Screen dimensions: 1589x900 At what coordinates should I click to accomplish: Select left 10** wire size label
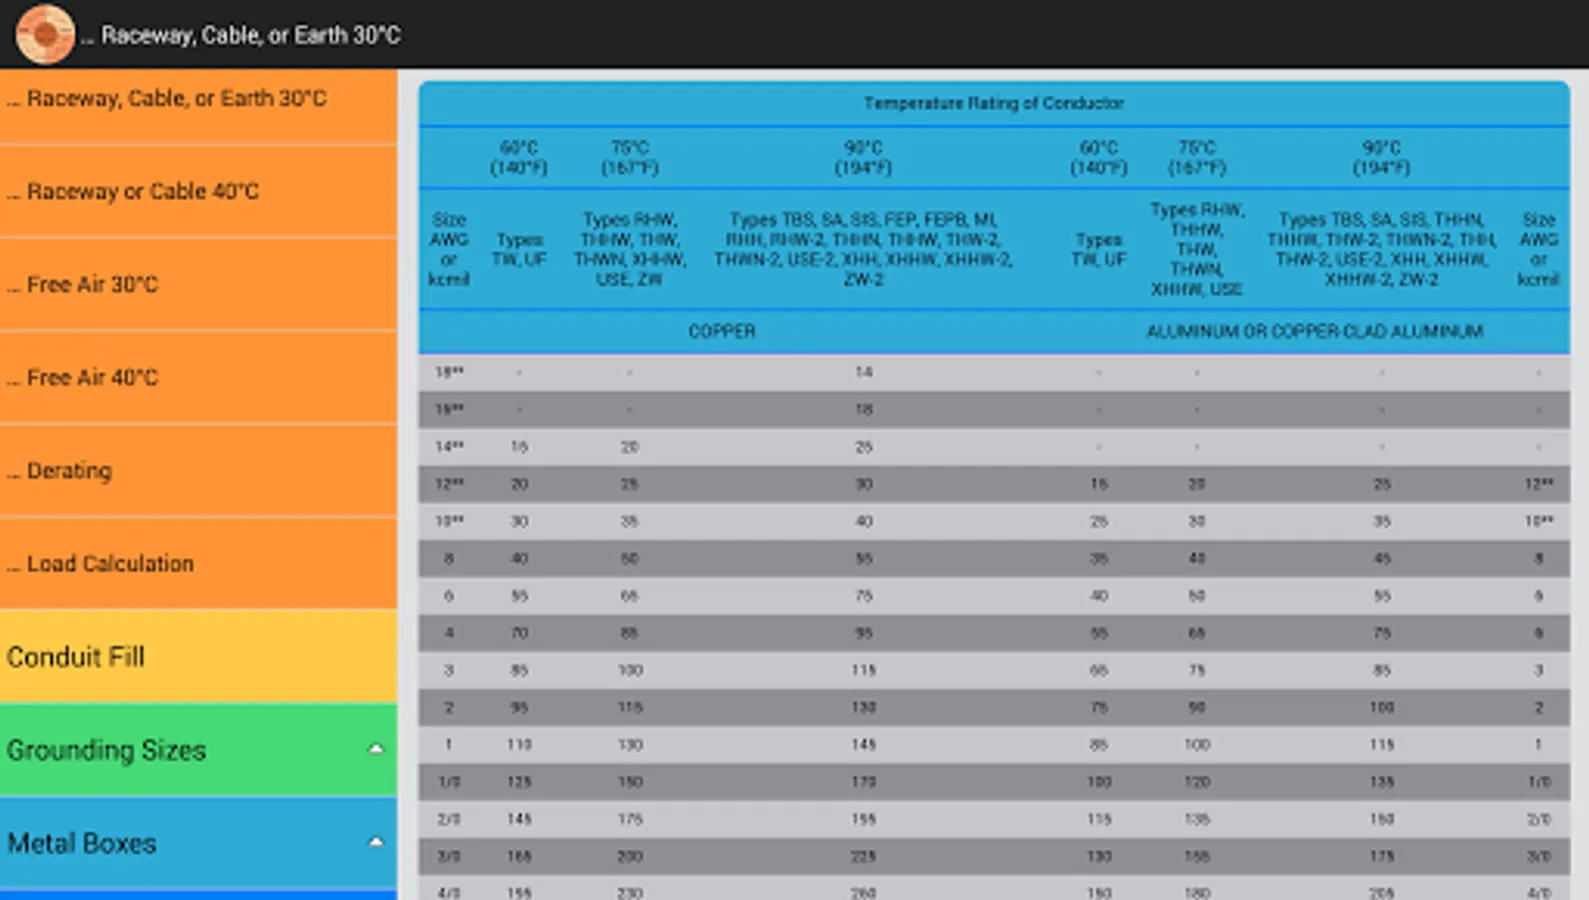(449, 521)
